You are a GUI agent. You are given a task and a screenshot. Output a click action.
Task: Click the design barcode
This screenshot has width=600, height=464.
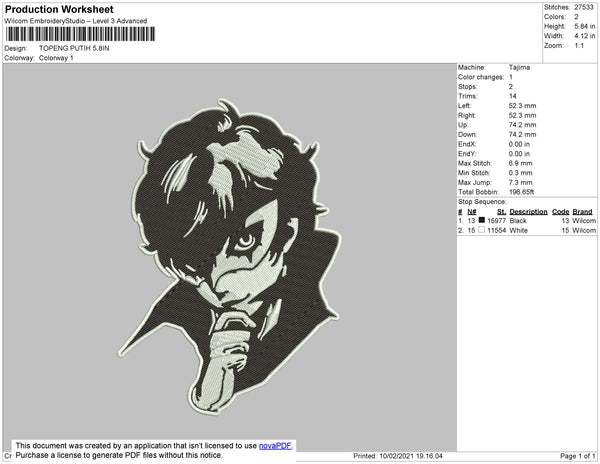[x=80, y=34]
